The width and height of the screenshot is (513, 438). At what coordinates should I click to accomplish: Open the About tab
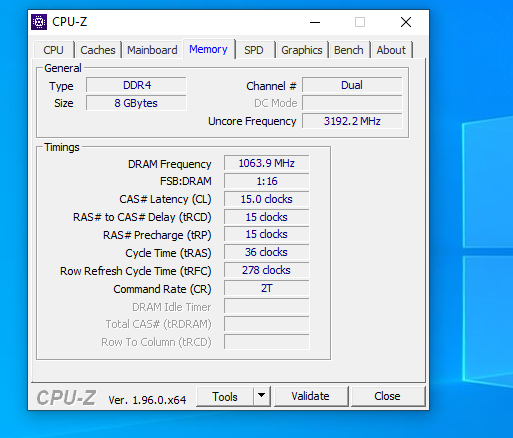tap(391, 50)
